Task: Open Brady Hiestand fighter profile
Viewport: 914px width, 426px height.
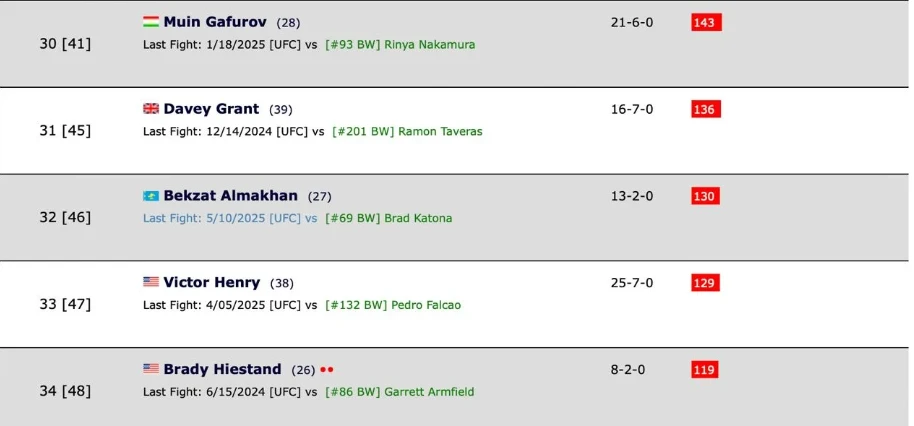Action: point(222,369)
